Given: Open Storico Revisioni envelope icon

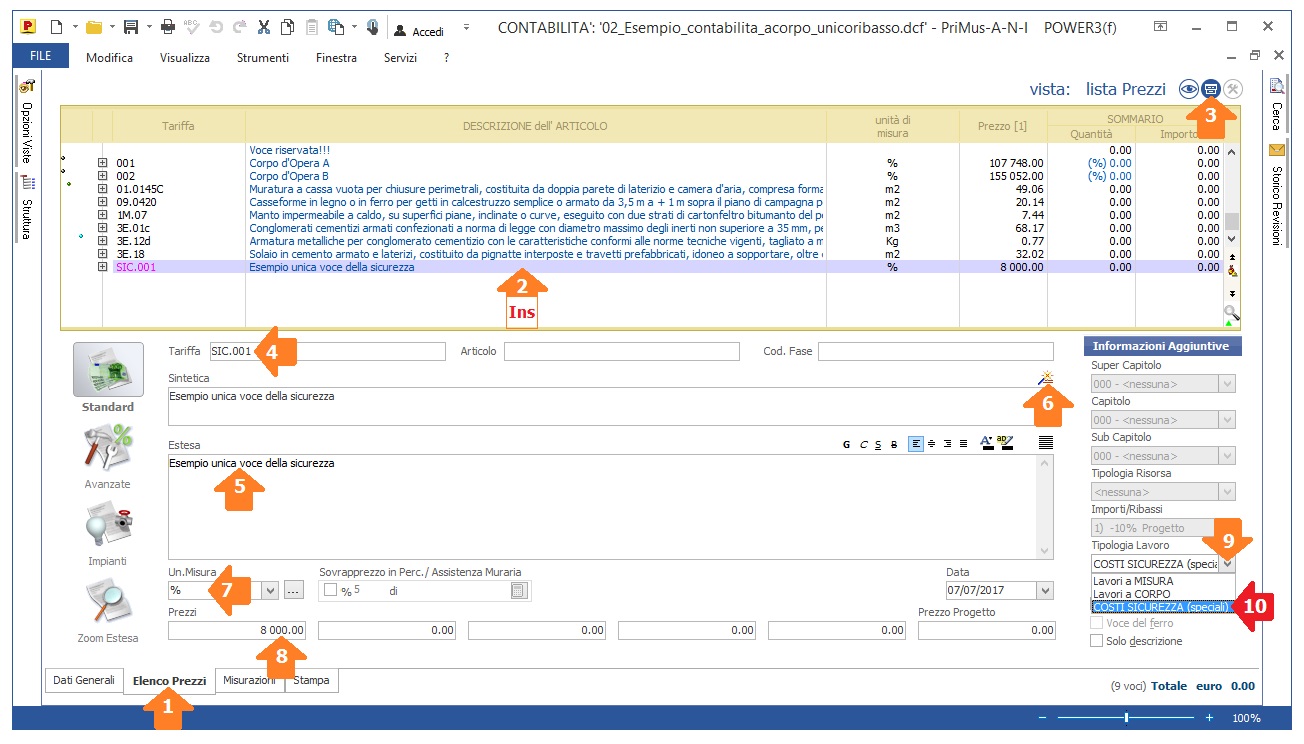Looking at the screenshot, I should 1277,151.
